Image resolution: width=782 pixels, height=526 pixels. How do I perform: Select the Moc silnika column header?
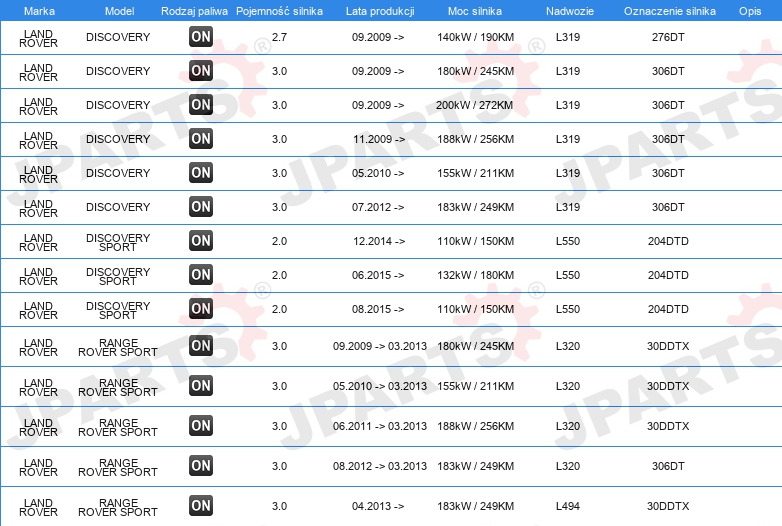(x=475, y=11)
